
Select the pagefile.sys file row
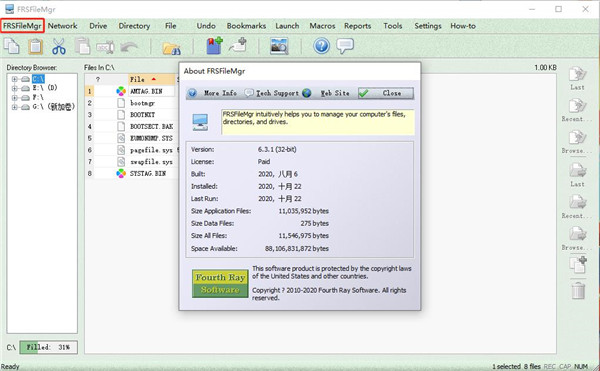131,150
